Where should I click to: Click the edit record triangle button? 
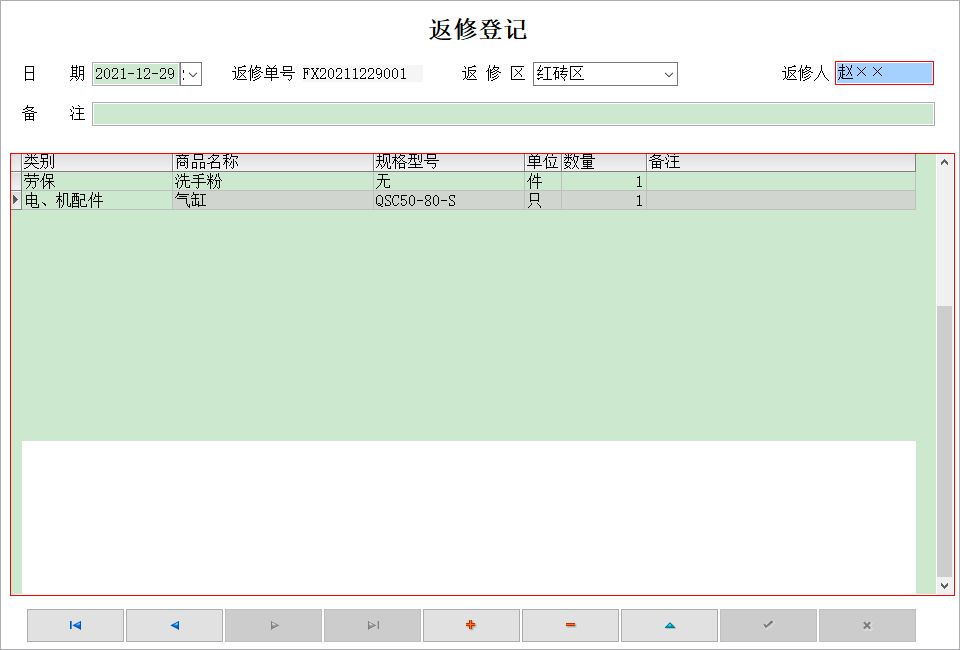coord(669,625)
